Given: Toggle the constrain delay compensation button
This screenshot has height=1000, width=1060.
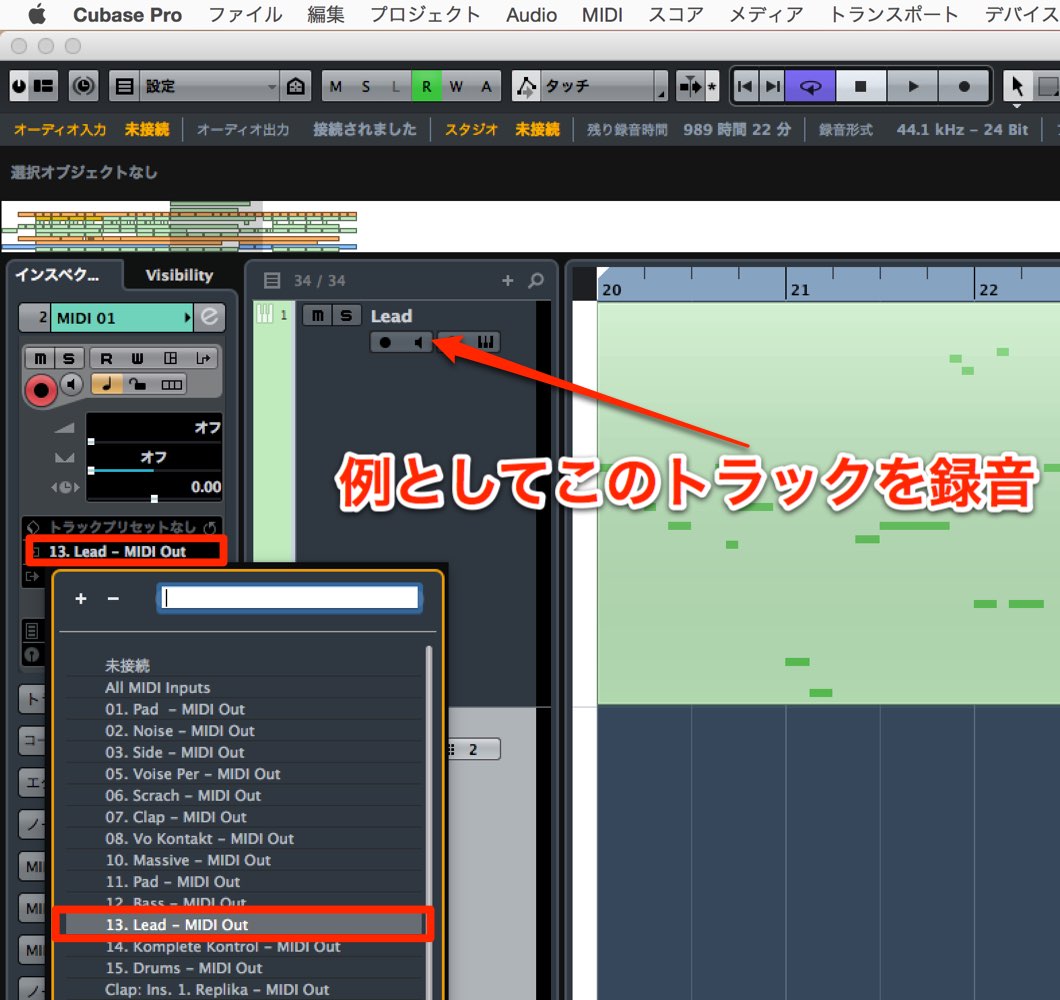Looking at the screenshot, I should [x=84, y=86].
